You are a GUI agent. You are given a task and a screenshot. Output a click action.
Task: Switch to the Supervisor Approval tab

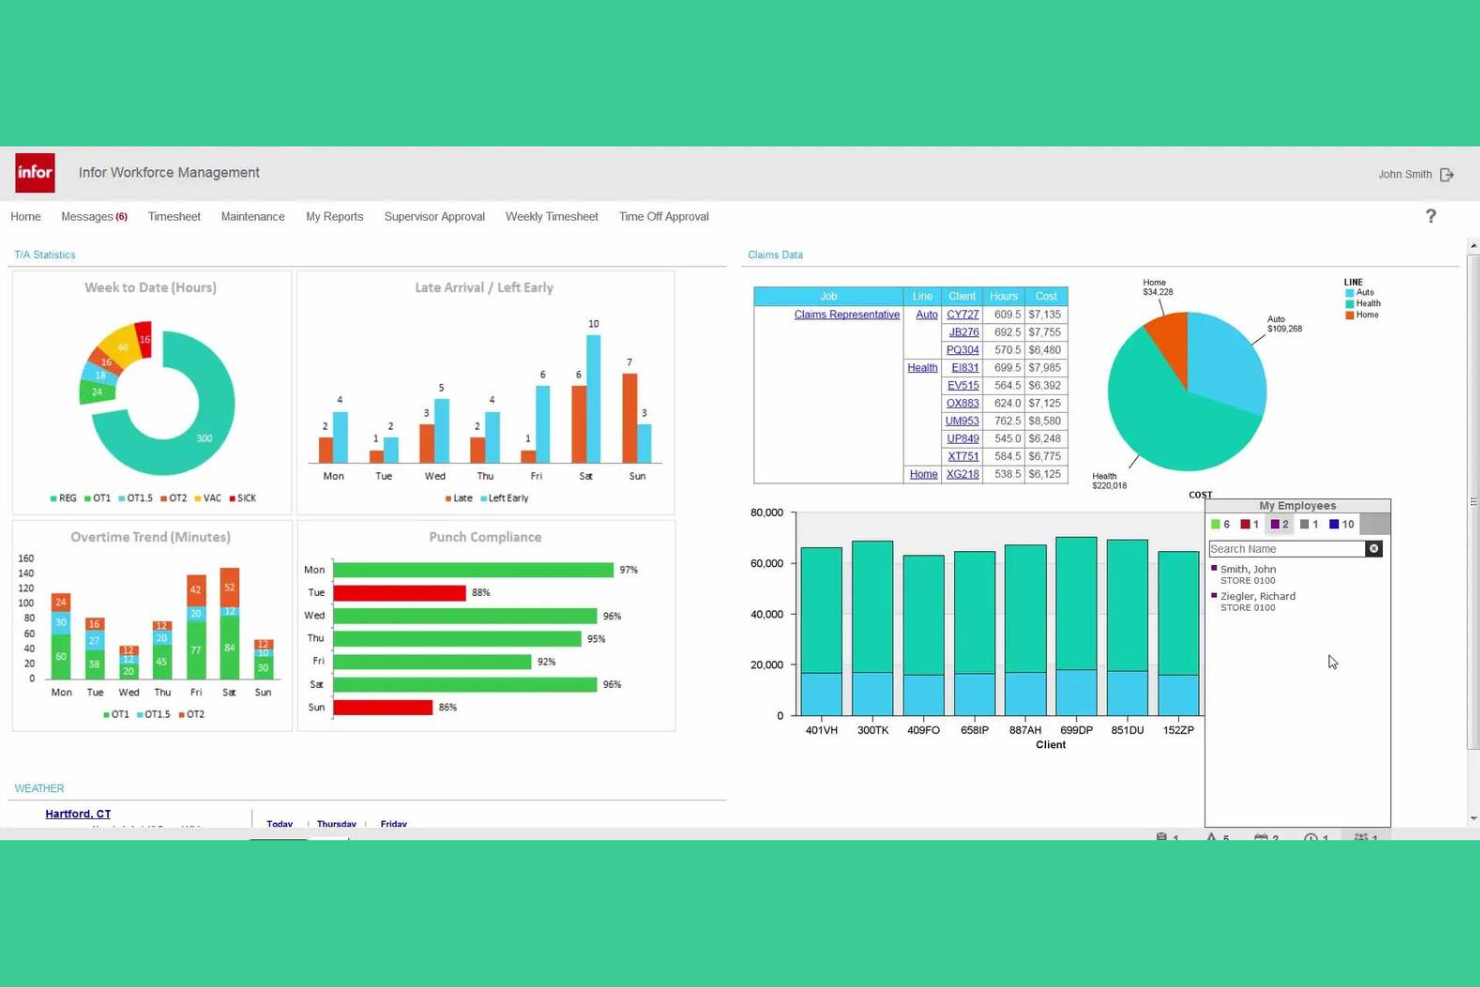click(434, 216)
